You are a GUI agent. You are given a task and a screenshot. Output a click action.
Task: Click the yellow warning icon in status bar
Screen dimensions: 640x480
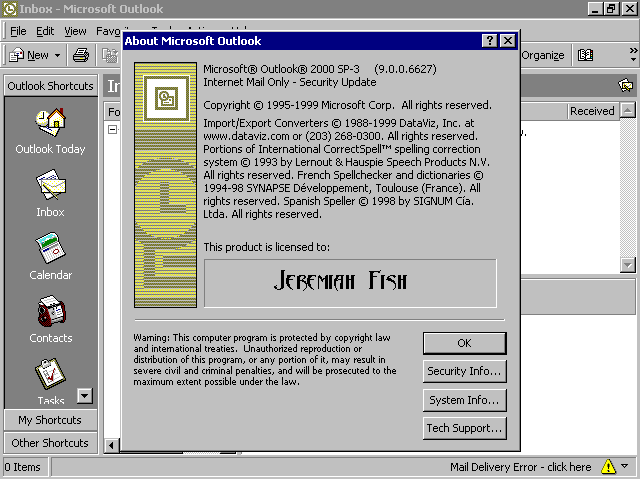click(608, 467)
